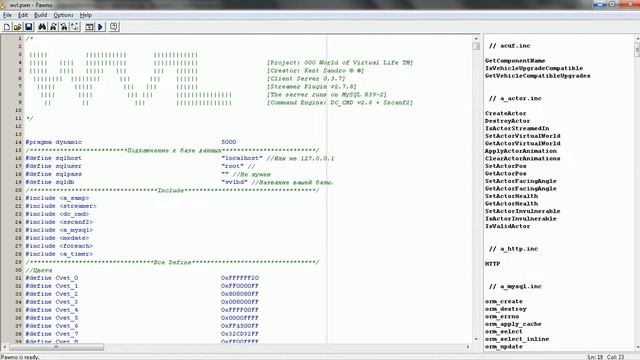Viewport: 640px width, 360px height.
Task: Select GetActorPos in the function list
Action: (505, 173)
